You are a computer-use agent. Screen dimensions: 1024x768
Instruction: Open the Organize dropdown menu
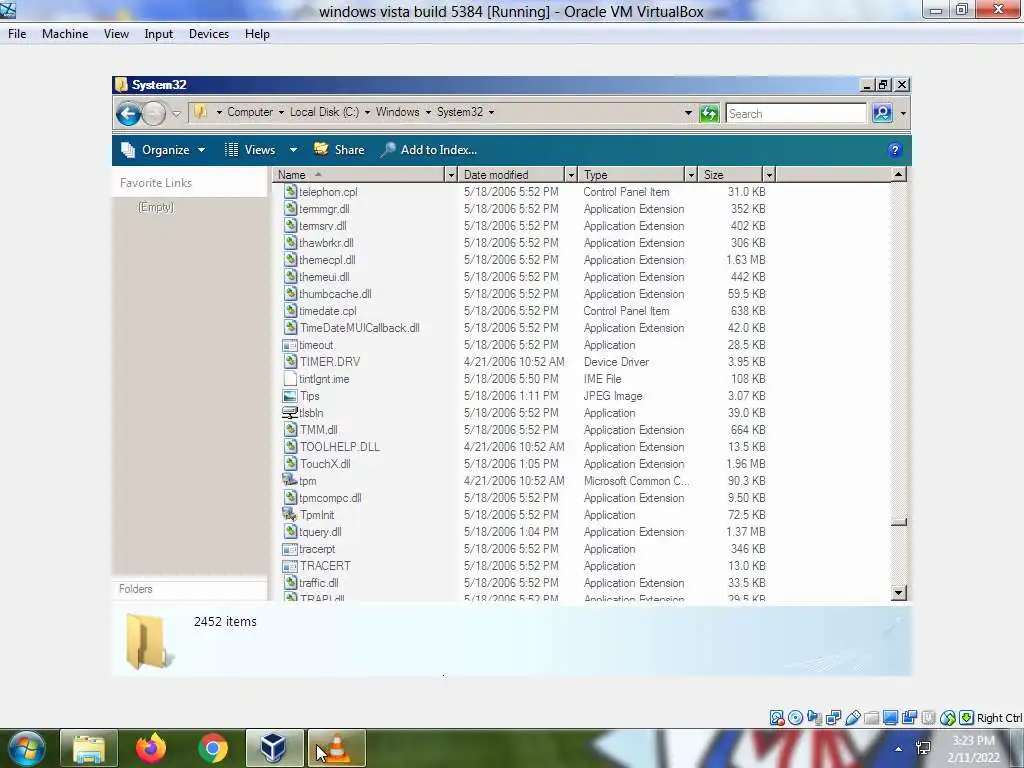click(x=163, y=150)
